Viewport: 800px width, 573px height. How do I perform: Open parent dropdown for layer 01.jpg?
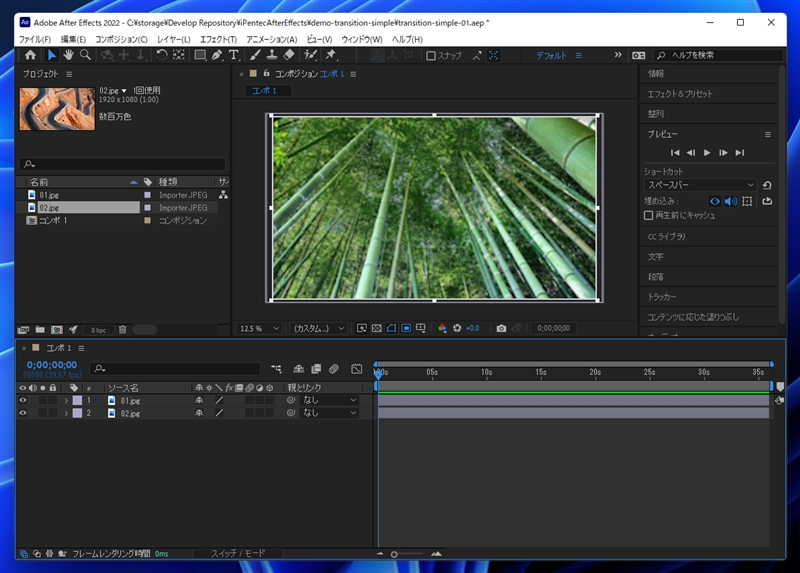coord(329,401)
